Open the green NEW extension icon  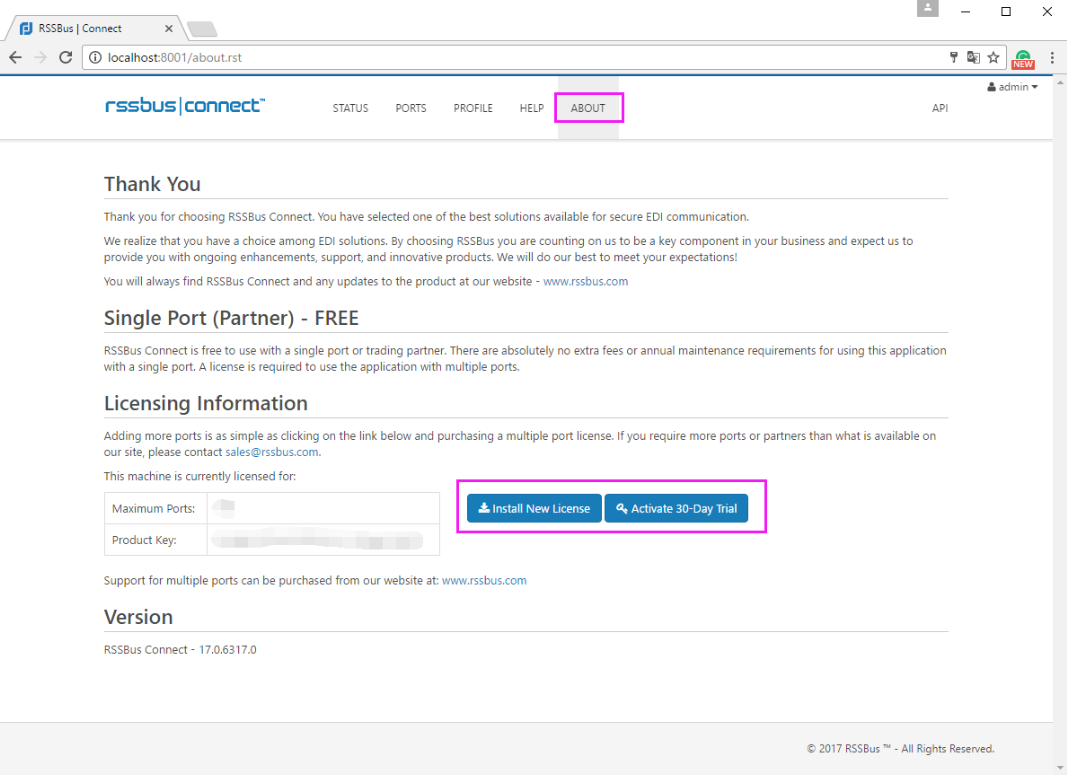pos(1023,59)
